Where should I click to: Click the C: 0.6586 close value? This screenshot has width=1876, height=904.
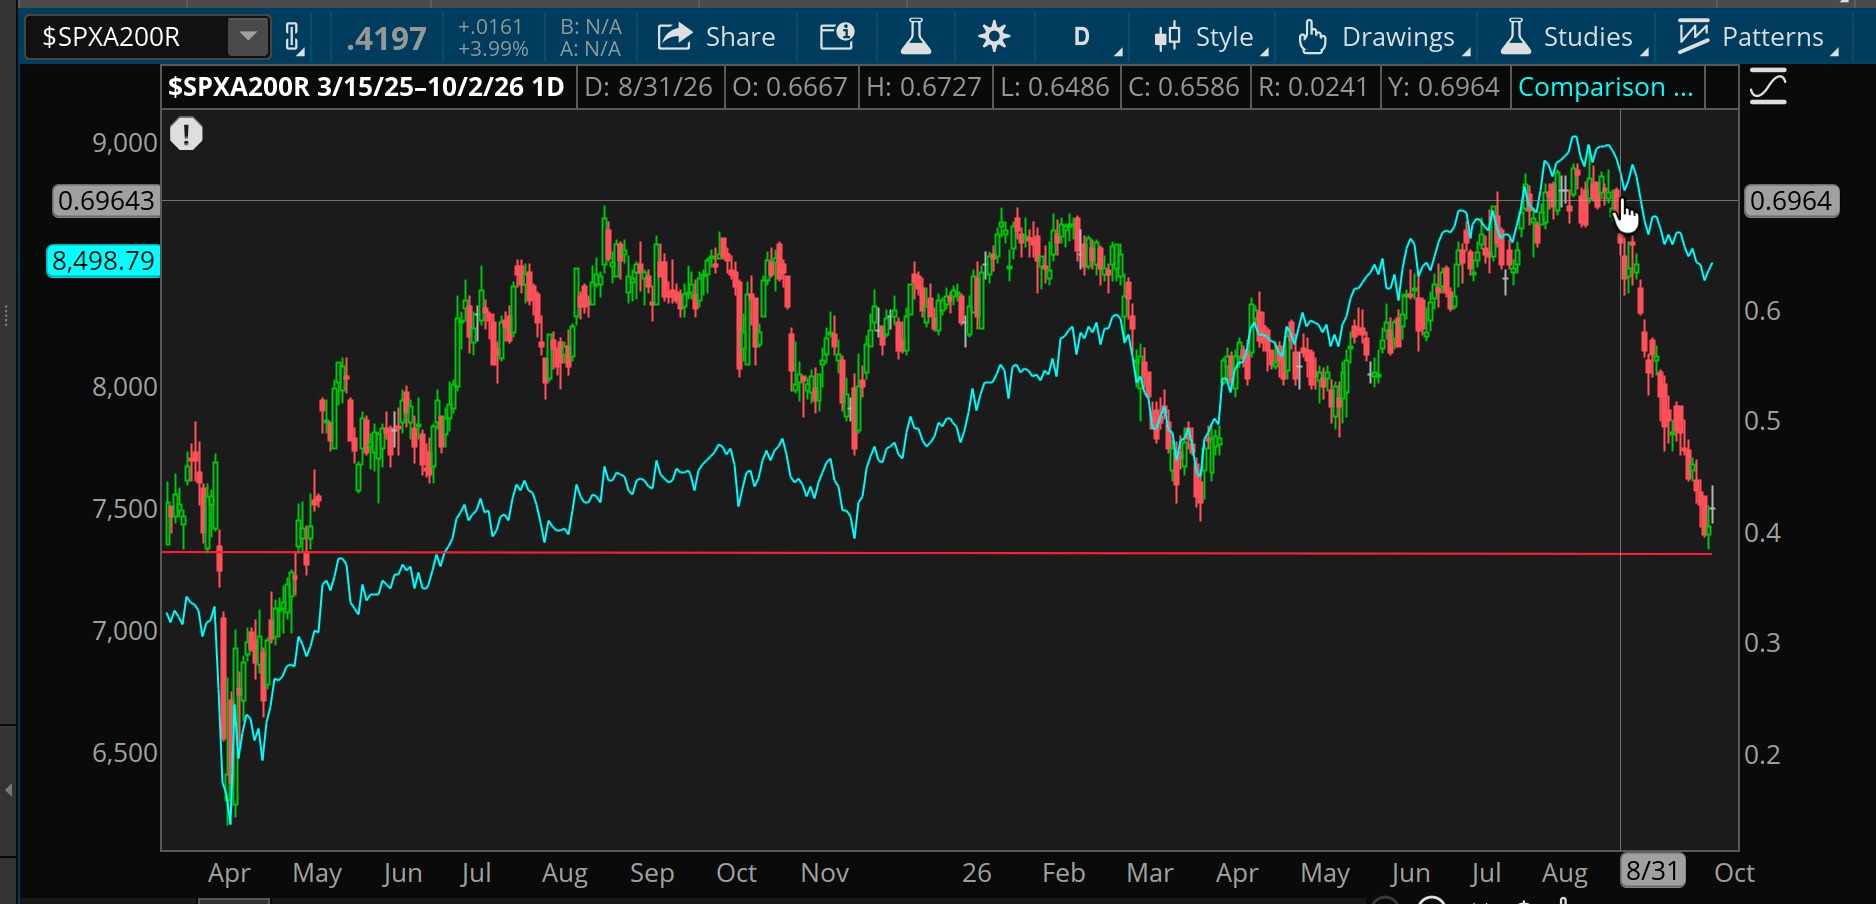click(1184, 88)
